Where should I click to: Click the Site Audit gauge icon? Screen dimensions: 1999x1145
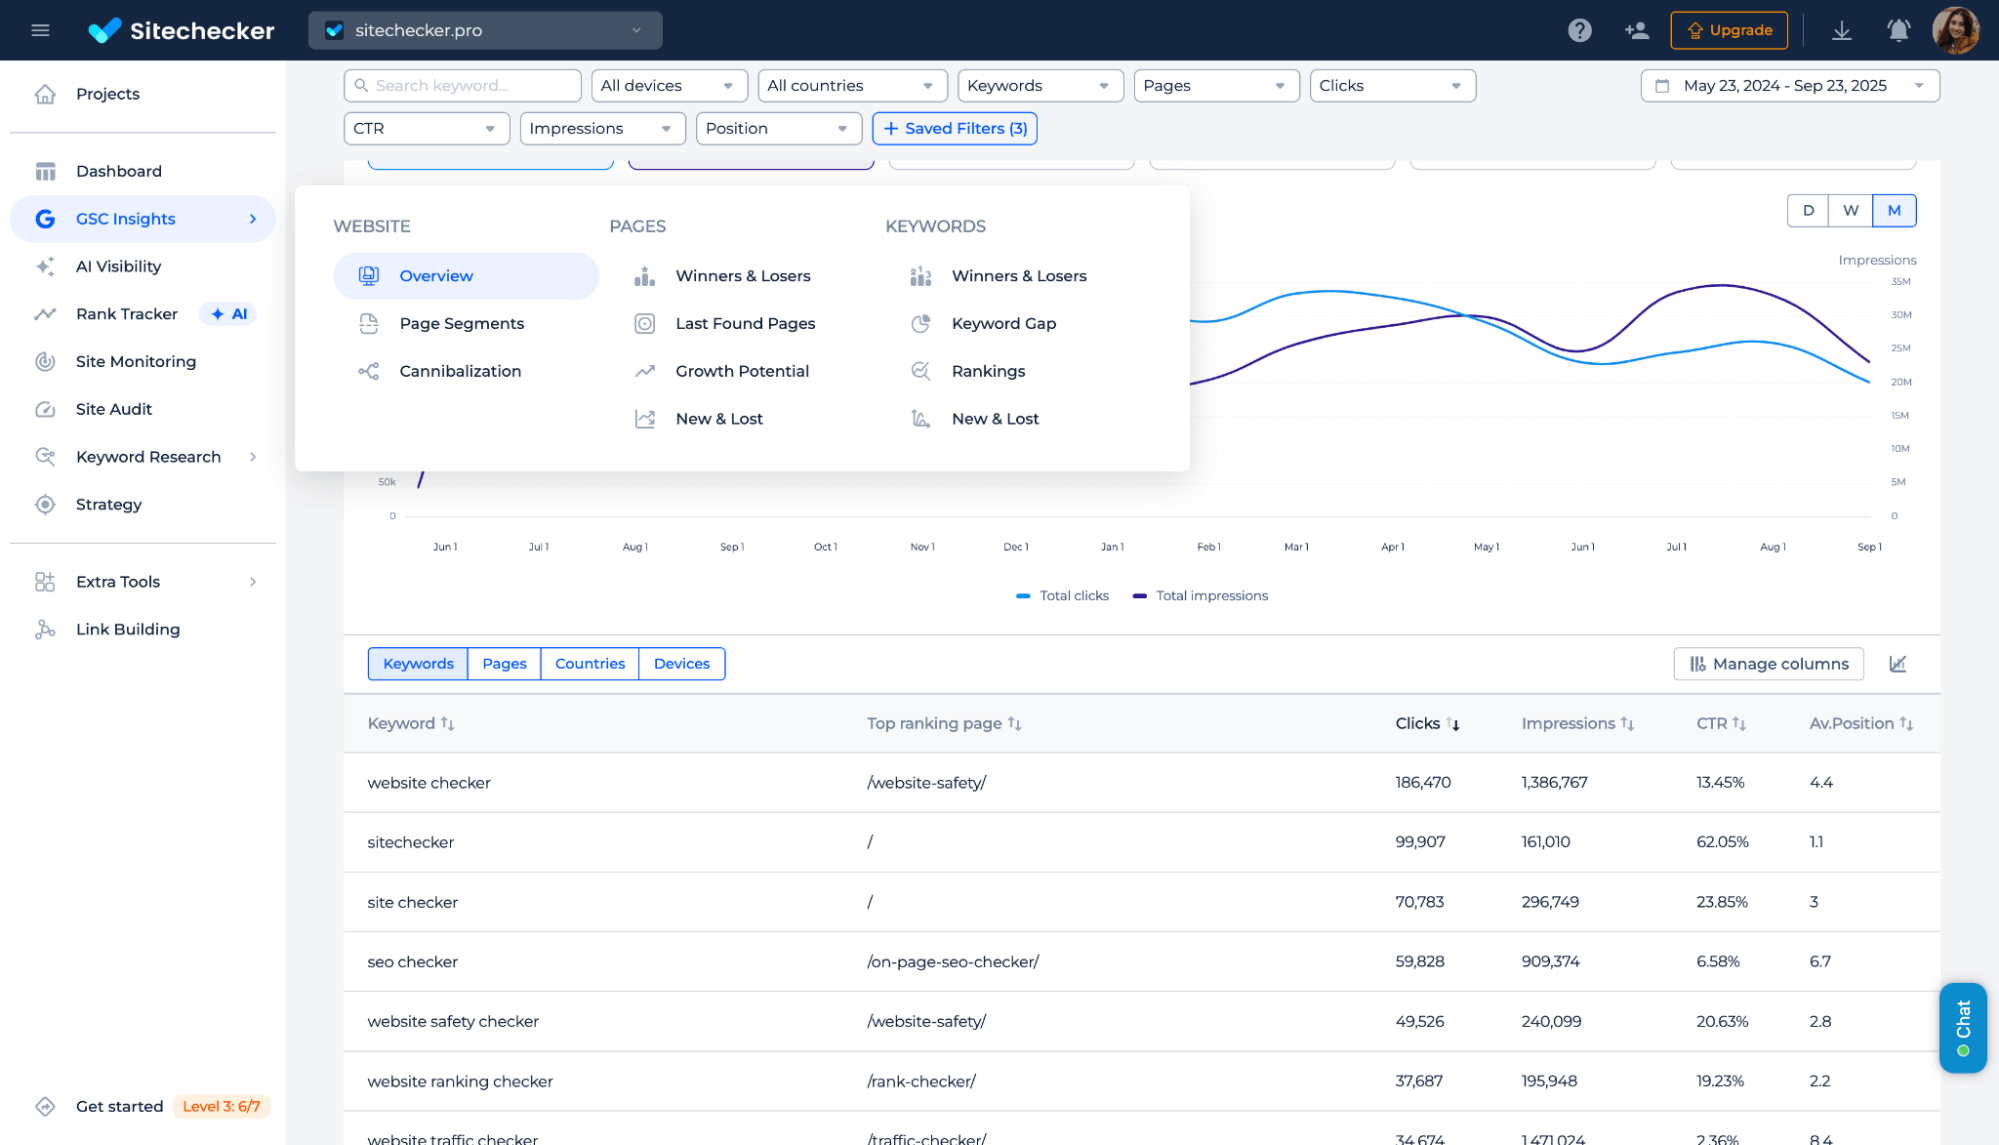coord(45,409)
